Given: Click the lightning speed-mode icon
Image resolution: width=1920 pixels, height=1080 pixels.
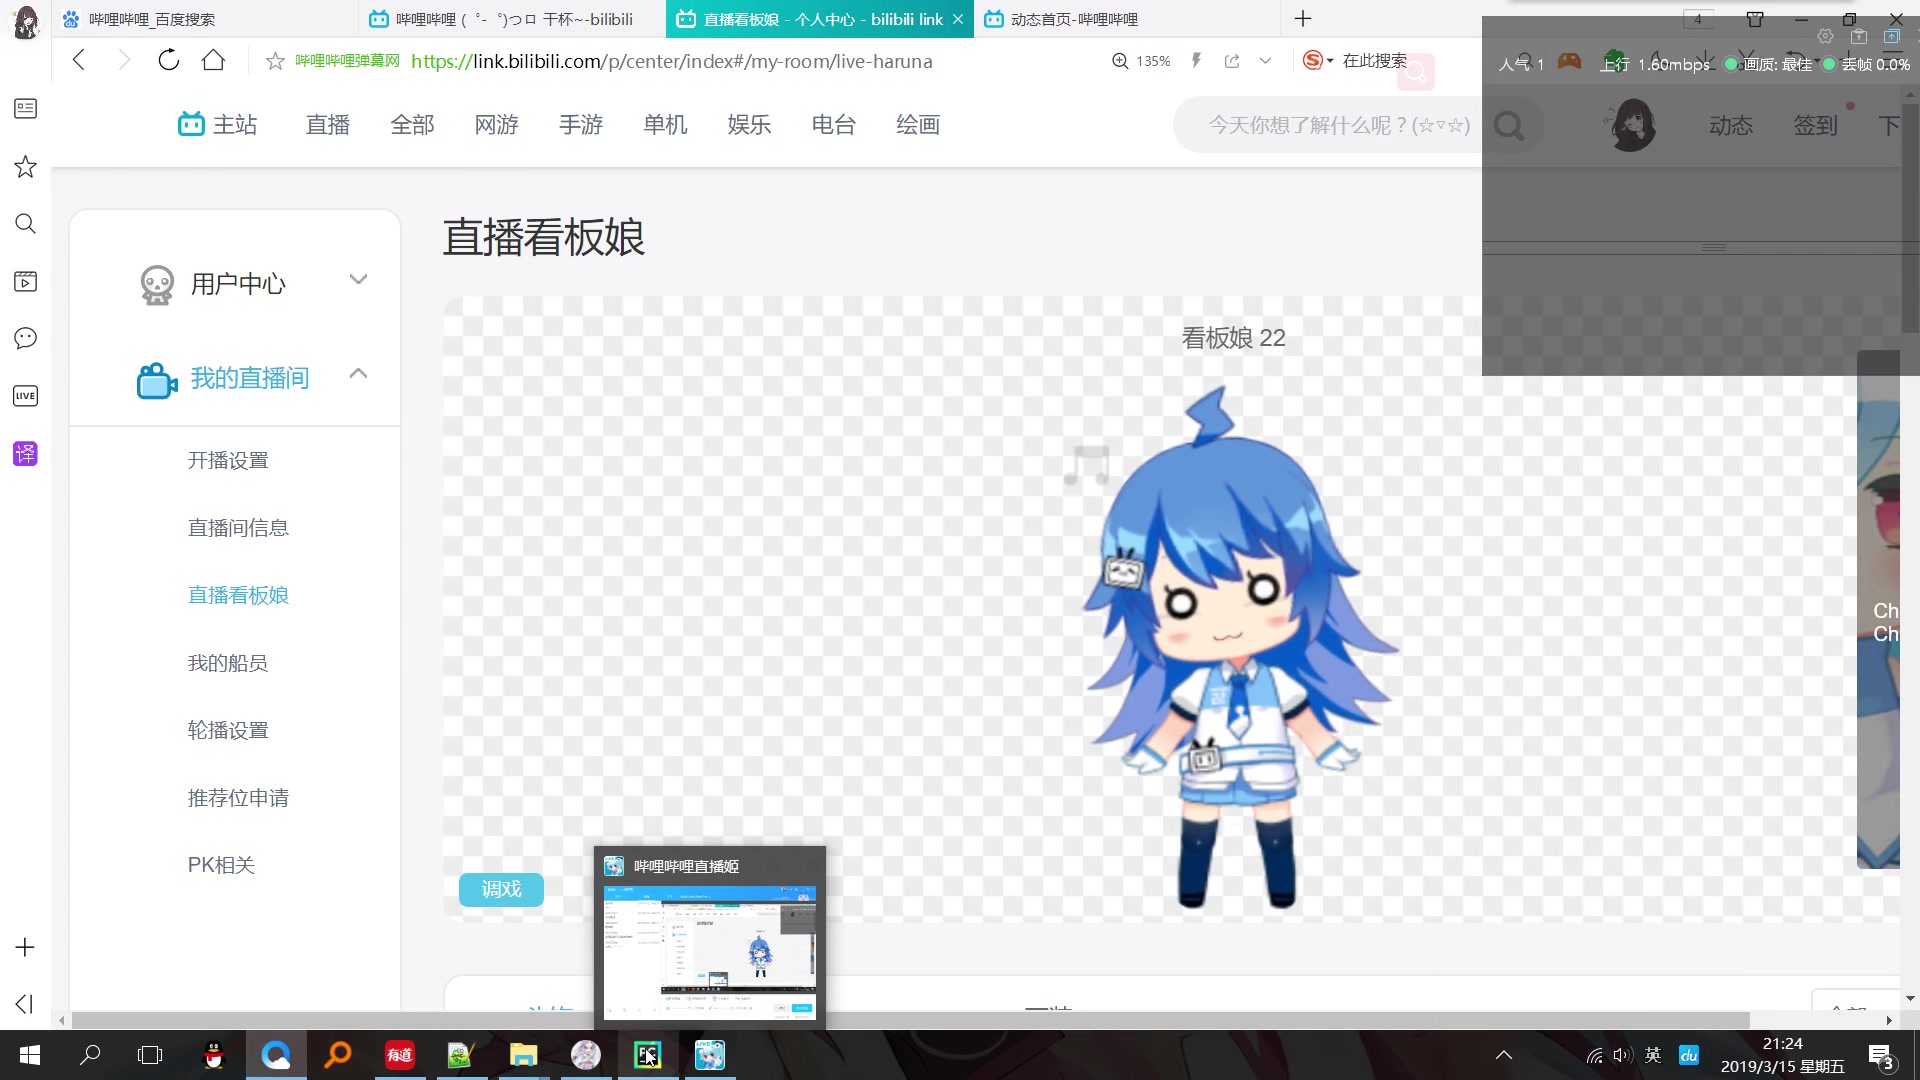Looking at the screenshot, I should (x=1196, y=61).
